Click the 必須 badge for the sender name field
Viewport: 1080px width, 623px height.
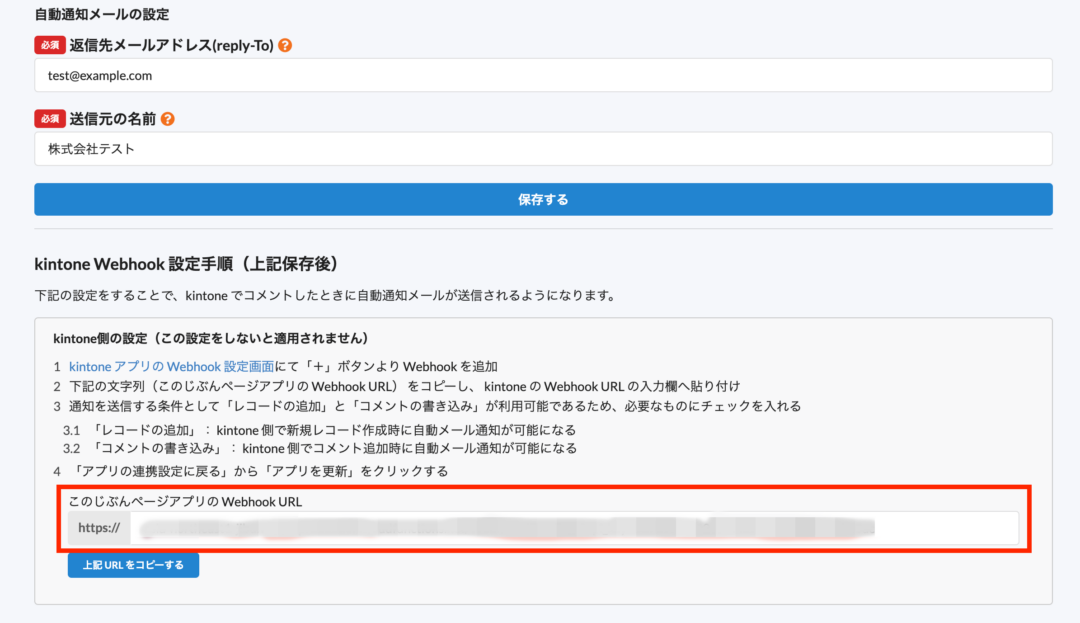[50, 118]
